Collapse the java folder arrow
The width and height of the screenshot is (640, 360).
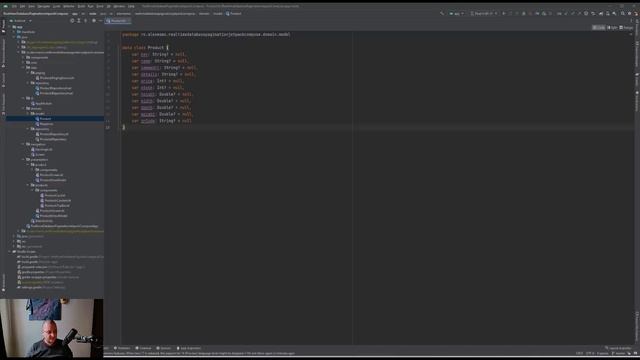(14, 37)
